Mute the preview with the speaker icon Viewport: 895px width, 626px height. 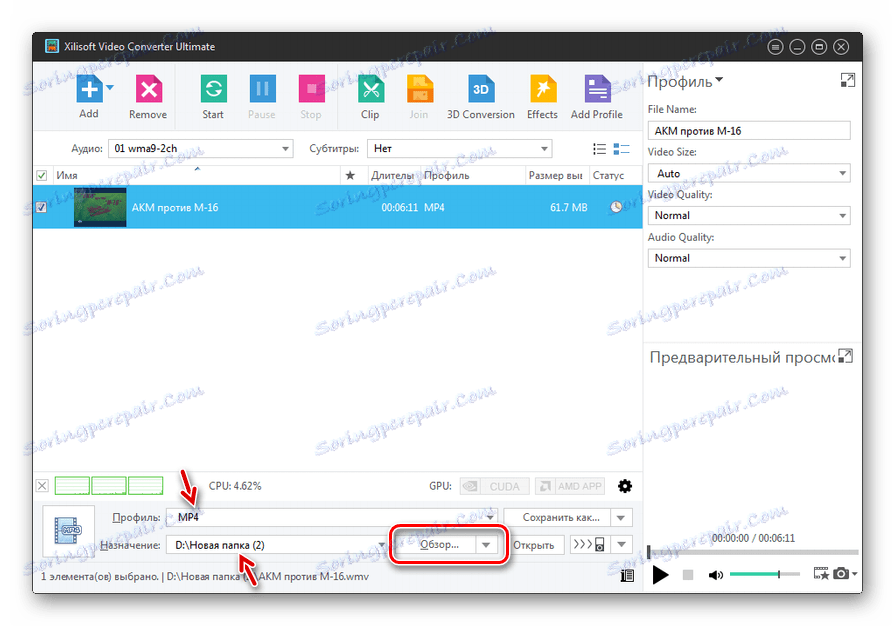715,575
